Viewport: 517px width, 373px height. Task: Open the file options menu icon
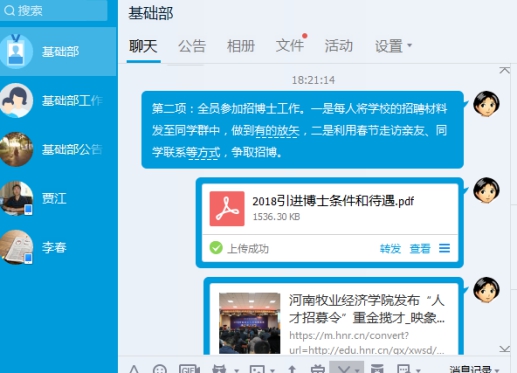[444, 248]
